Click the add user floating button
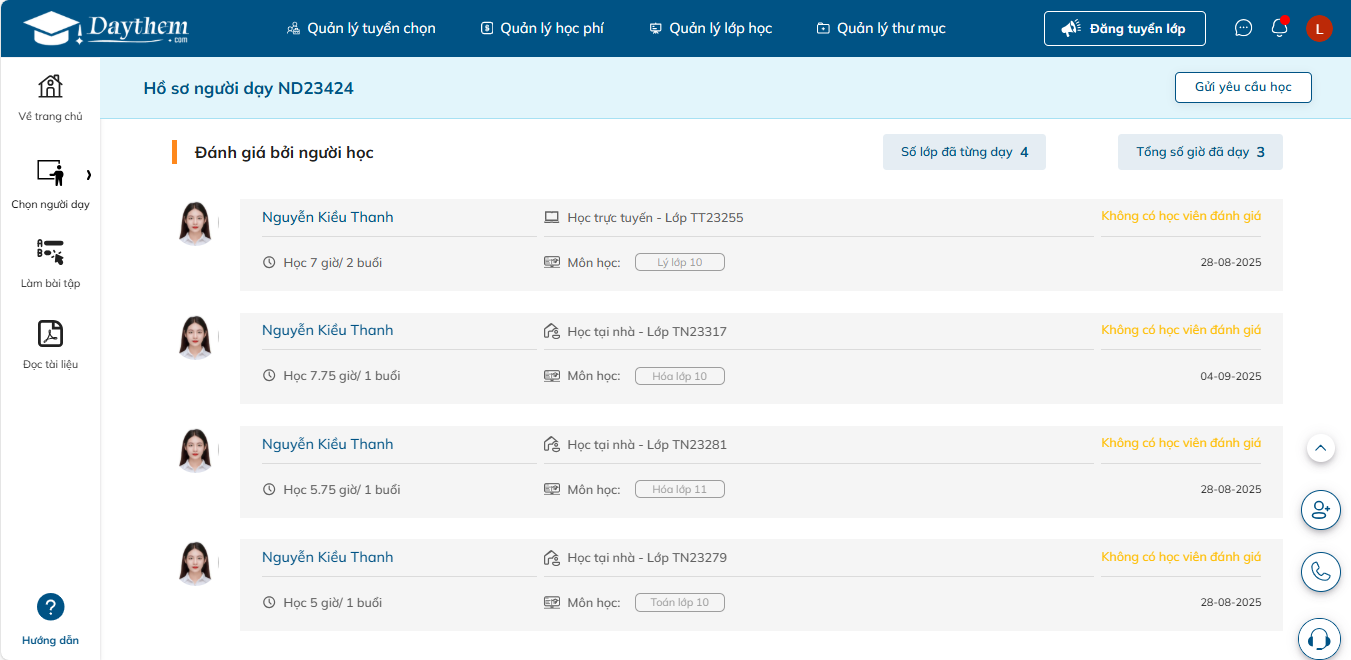Image resolution: width=1351 pixels, height=660 pixels. (x=1320, y=509)
